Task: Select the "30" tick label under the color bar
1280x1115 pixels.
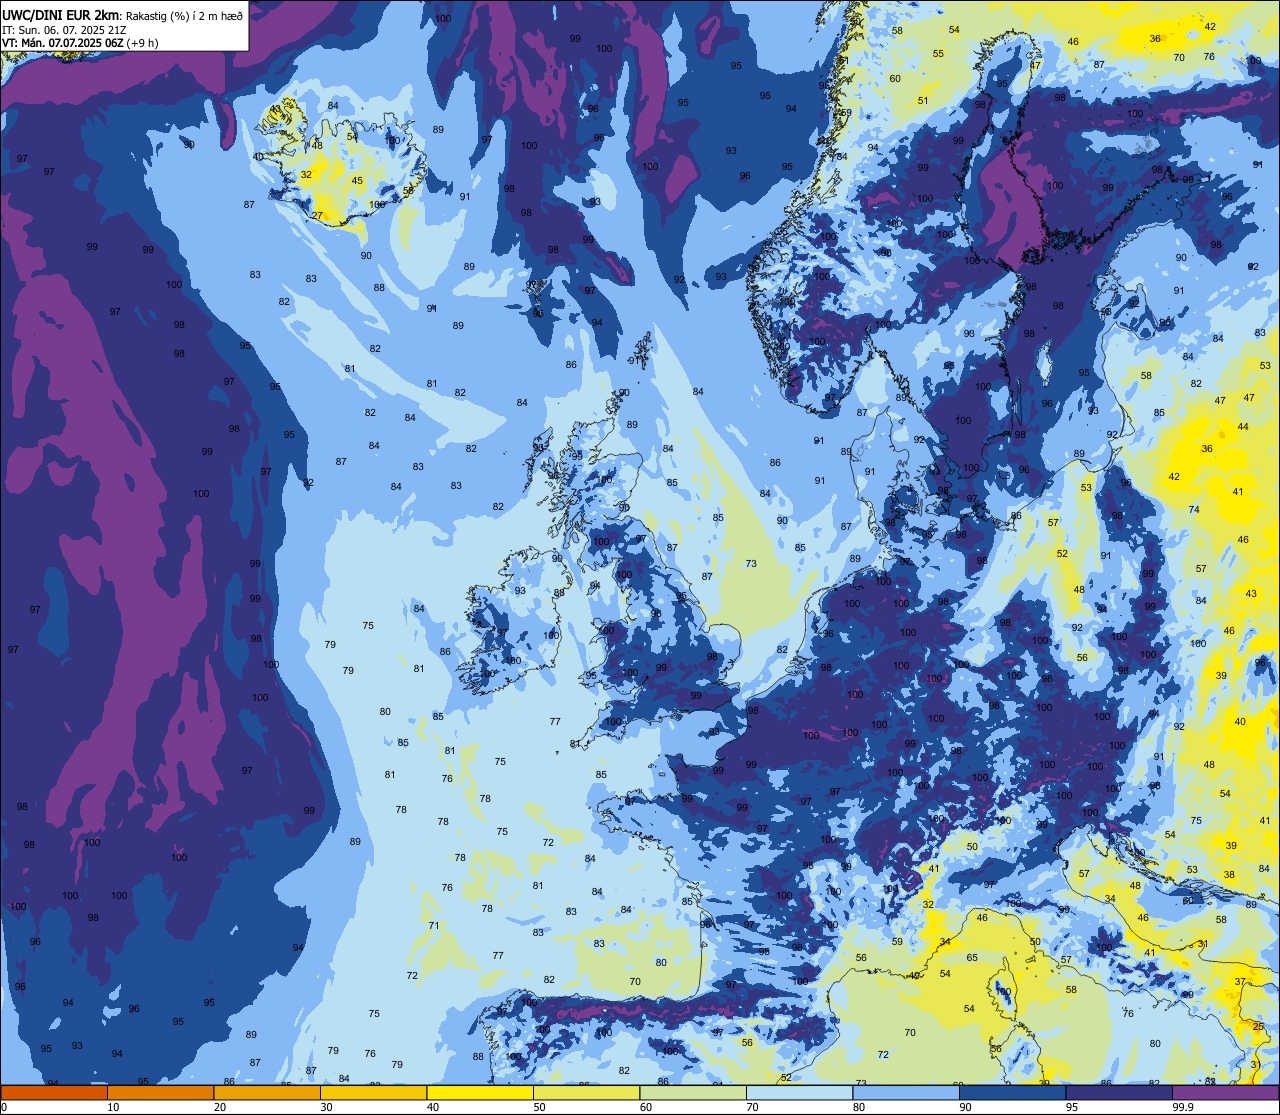Action: click(327, 1107)
